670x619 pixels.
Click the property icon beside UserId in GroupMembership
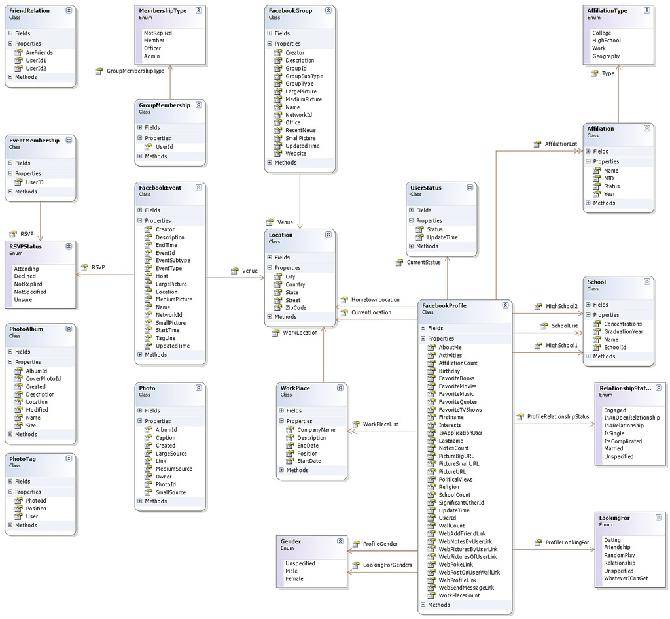pos(148,147)
